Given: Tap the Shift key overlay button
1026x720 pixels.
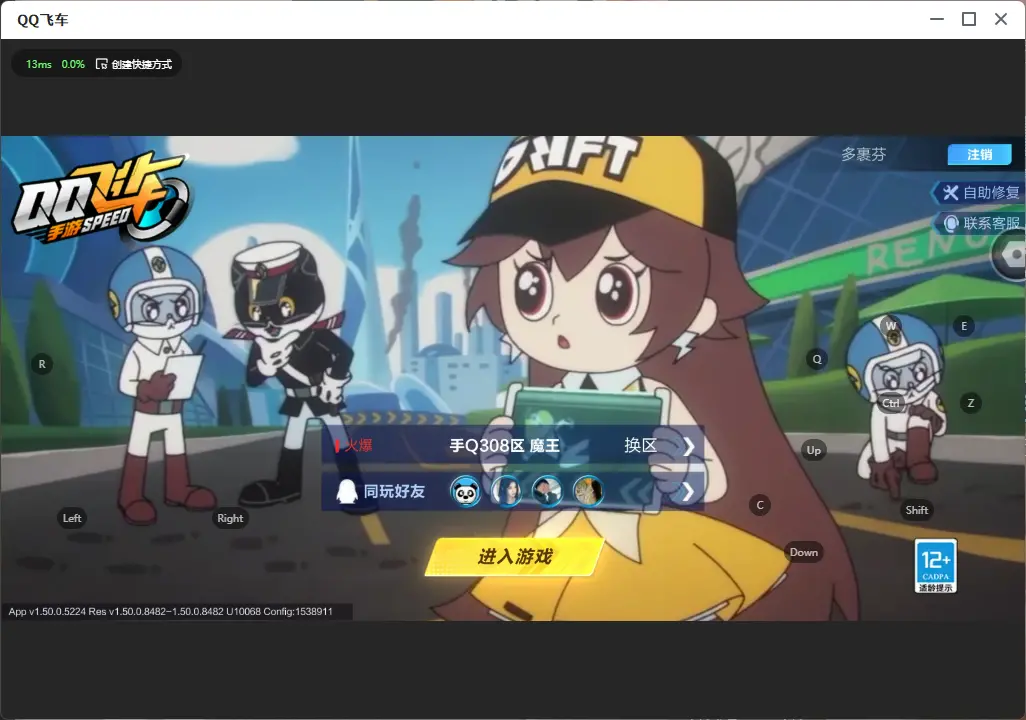Looking at the screenshot, I should point(917,510).
